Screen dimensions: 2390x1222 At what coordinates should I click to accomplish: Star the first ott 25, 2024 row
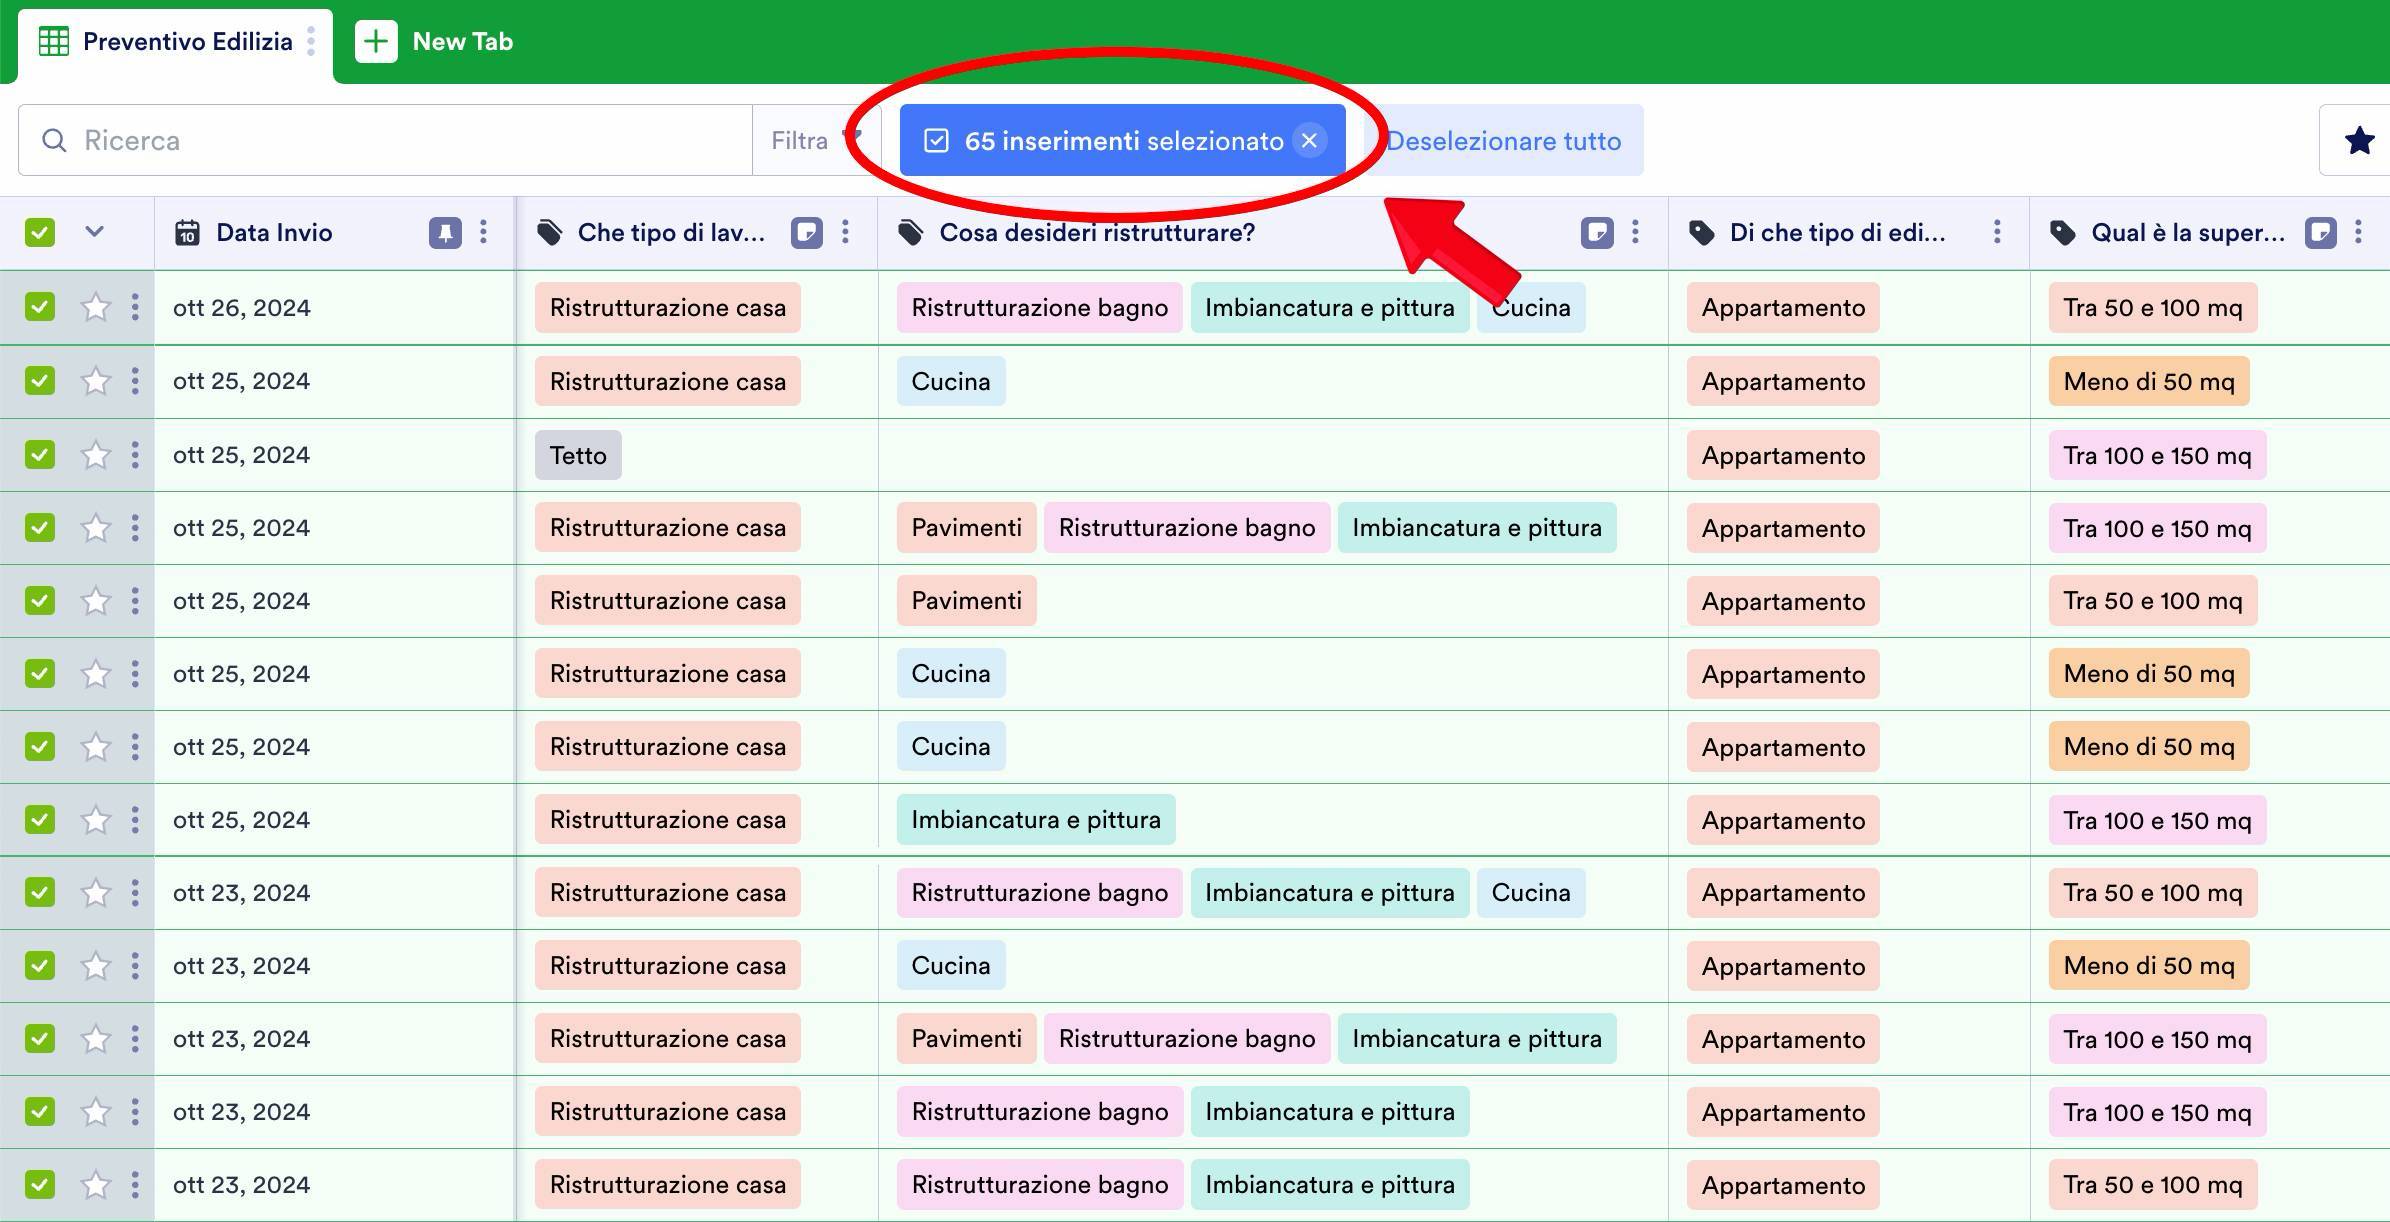click(95, 380)
